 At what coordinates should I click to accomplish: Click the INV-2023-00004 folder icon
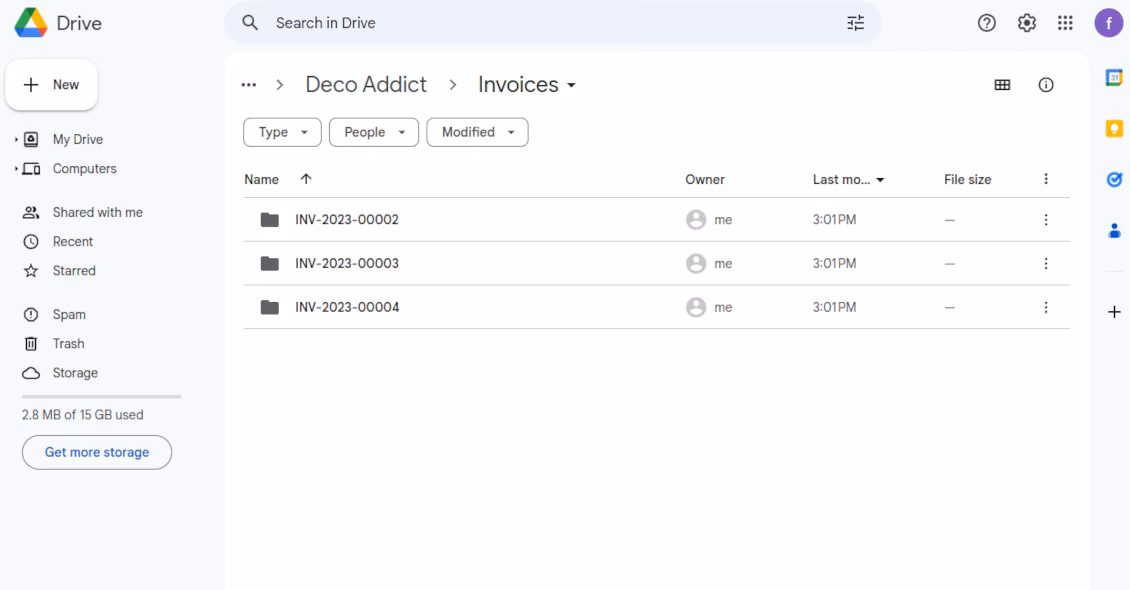270,308
